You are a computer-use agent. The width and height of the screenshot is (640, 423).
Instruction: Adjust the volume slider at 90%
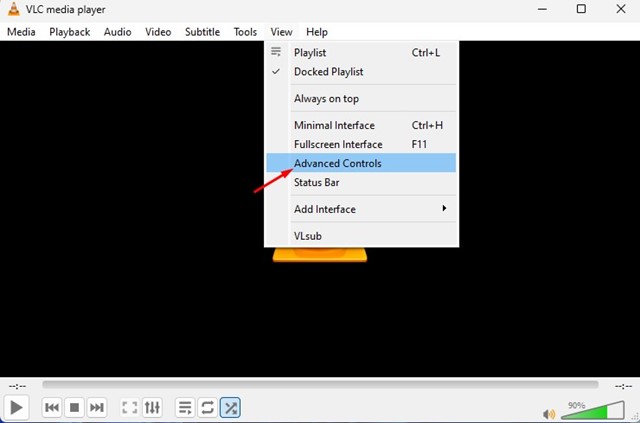point(593,410)
